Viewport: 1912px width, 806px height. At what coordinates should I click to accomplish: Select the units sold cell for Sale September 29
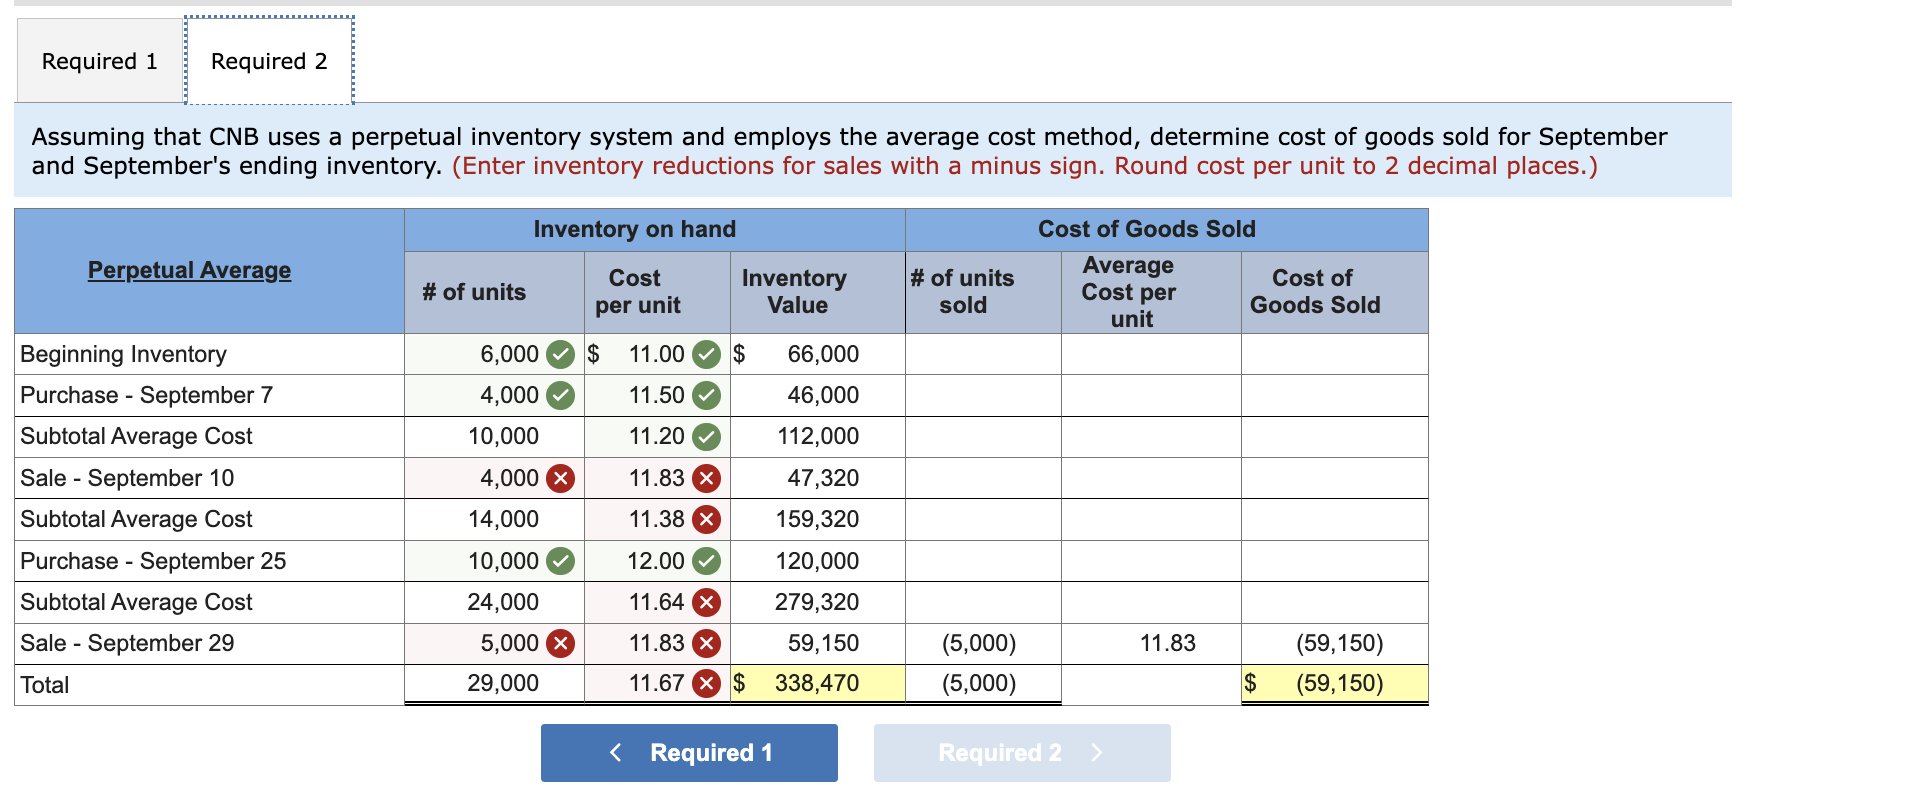coord(983,643)
